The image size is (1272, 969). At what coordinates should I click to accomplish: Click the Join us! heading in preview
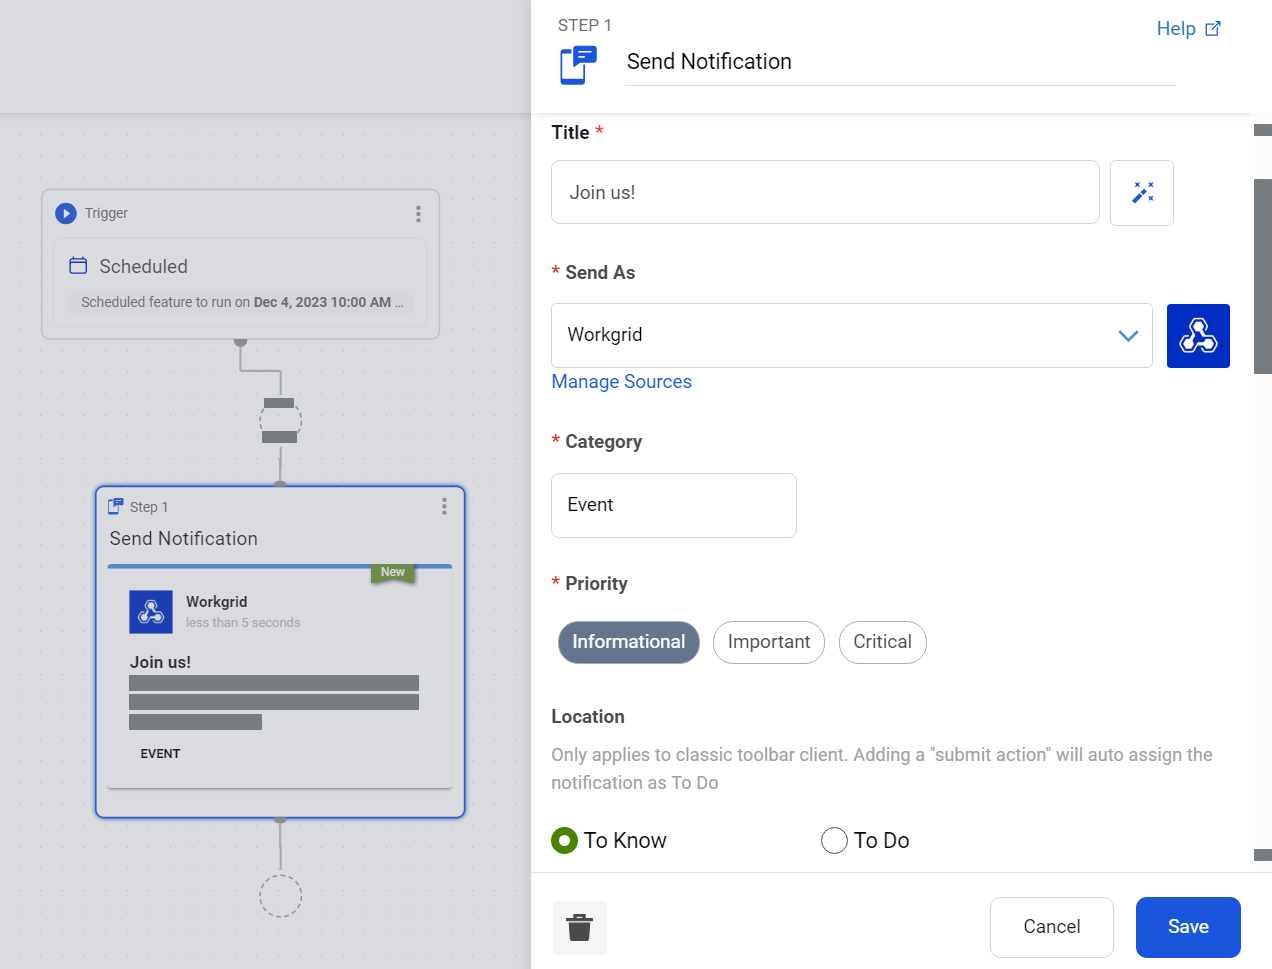(160, 662)
